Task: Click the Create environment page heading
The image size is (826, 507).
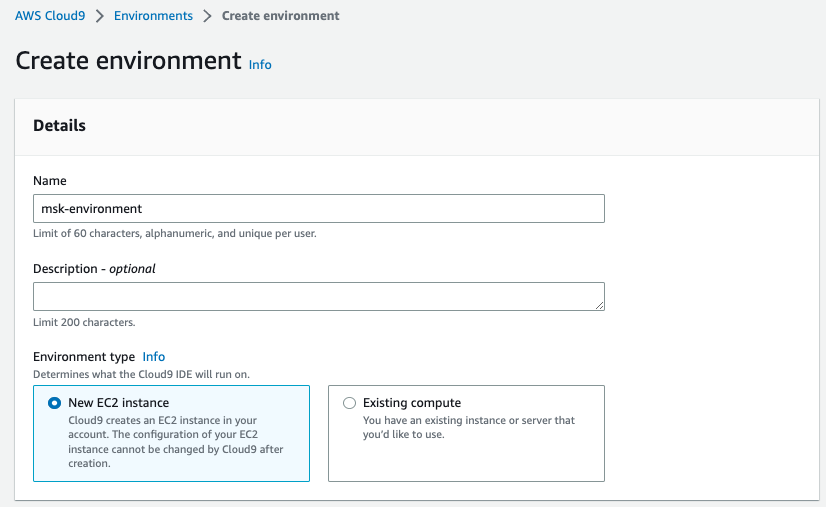Action: (x=129, y=61)
